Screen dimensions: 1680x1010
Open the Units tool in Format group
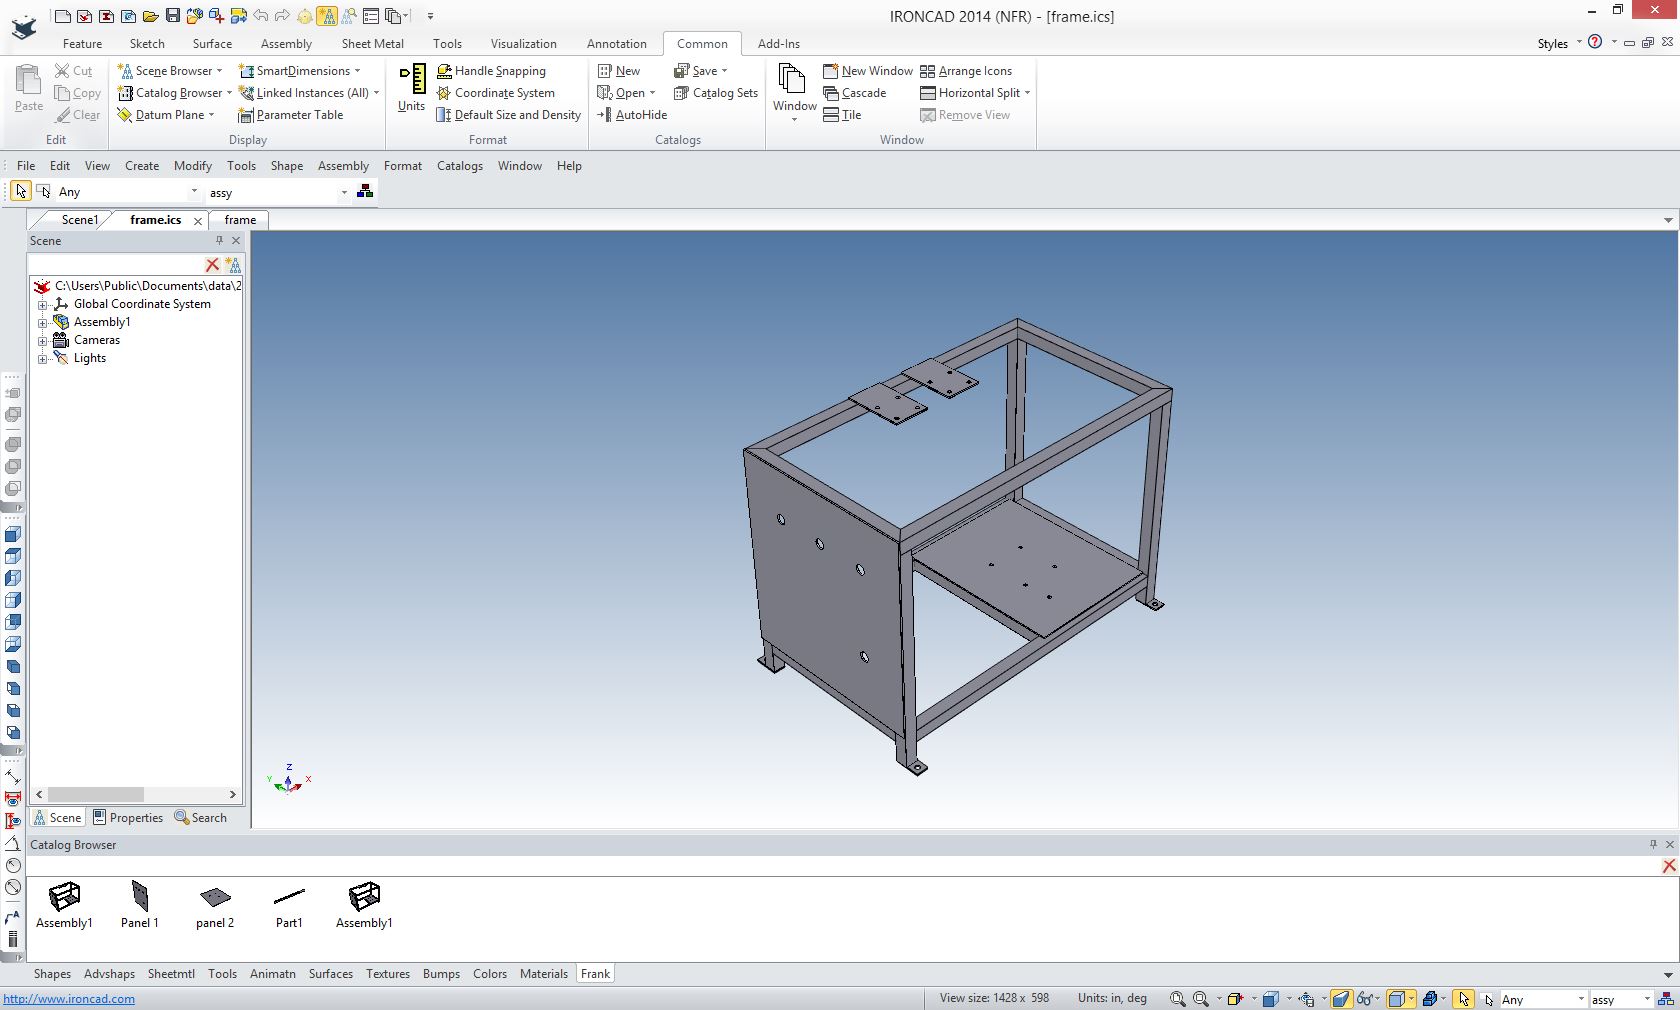(x=410, y=89)
